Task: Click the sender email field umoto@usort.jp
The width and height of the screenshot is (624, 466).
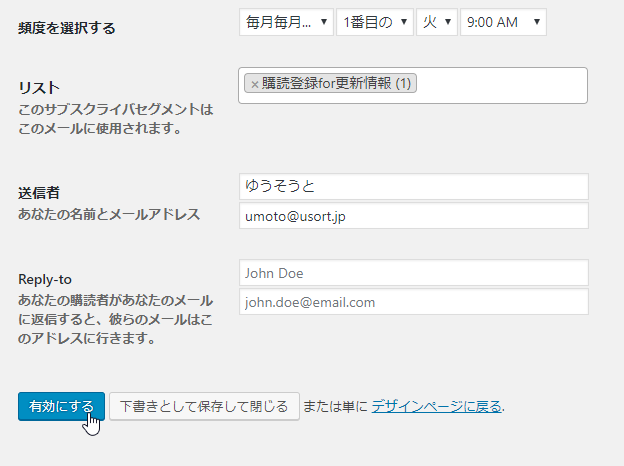Action: coord(413,216)
